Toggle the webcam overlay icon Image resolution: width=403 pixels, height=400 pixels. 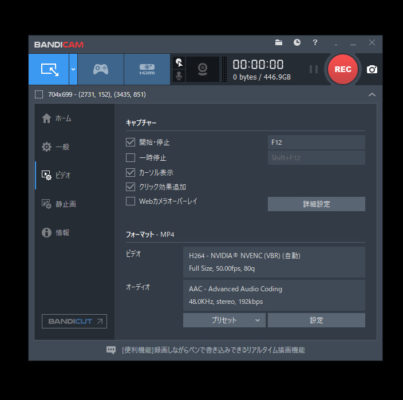pos(202,69)
